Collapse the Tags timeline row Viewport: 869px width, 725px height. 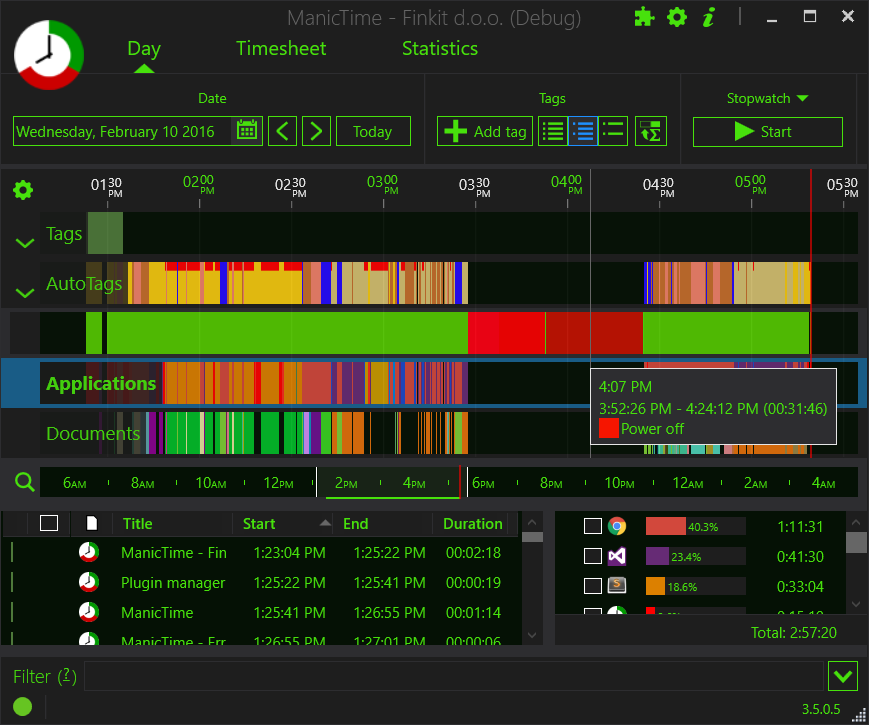point(25,243)
